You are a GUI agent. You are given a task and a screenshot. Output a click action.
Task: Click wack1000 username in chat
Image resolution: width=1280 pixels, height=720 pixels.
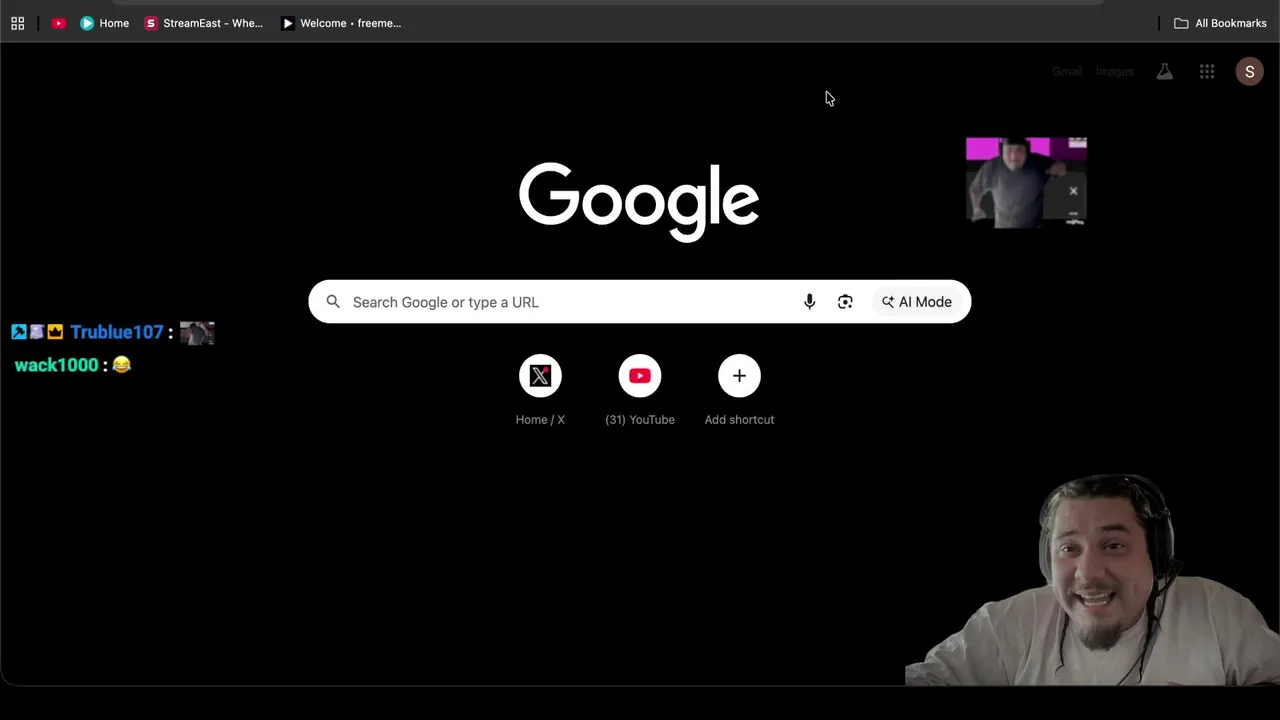point(56,365)
